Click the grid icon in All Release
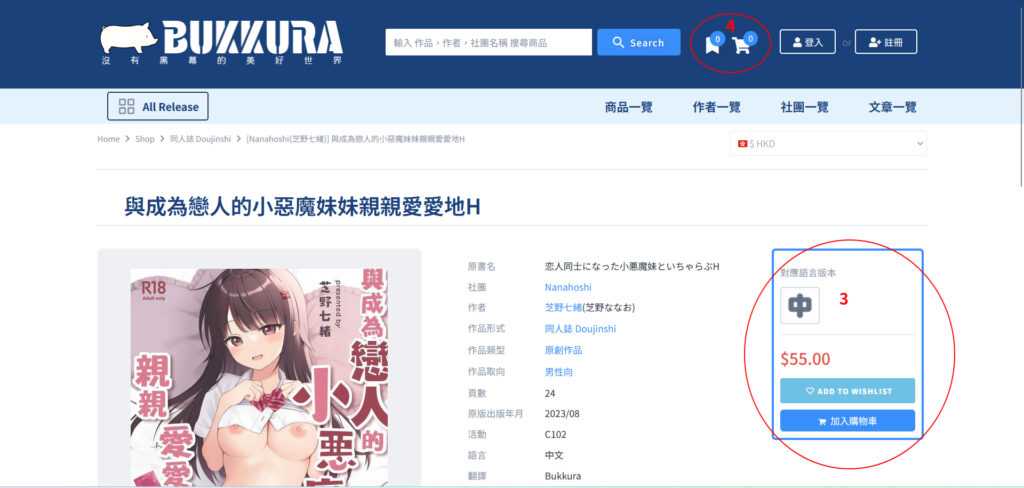Image resolution: width=1024 pixels, height=488 pixels. pos(126,107)
